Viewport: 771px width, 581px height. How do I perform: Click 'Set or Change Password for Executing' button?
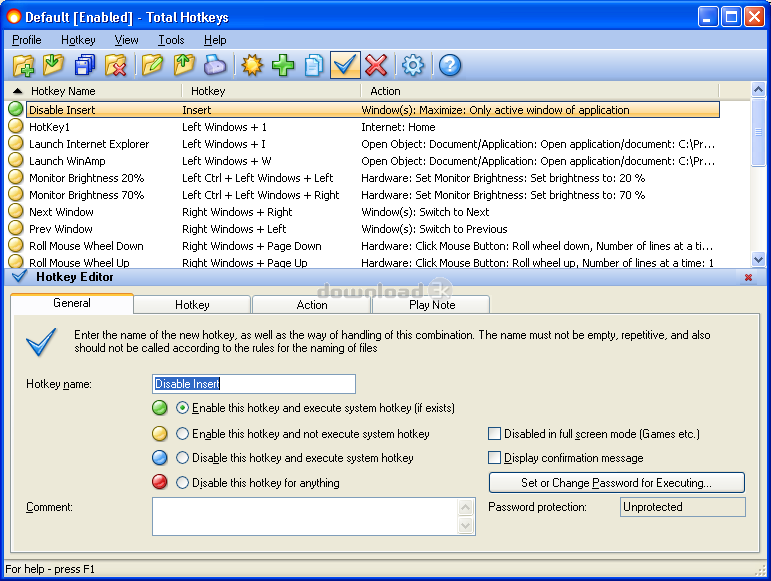pos(616,483)
